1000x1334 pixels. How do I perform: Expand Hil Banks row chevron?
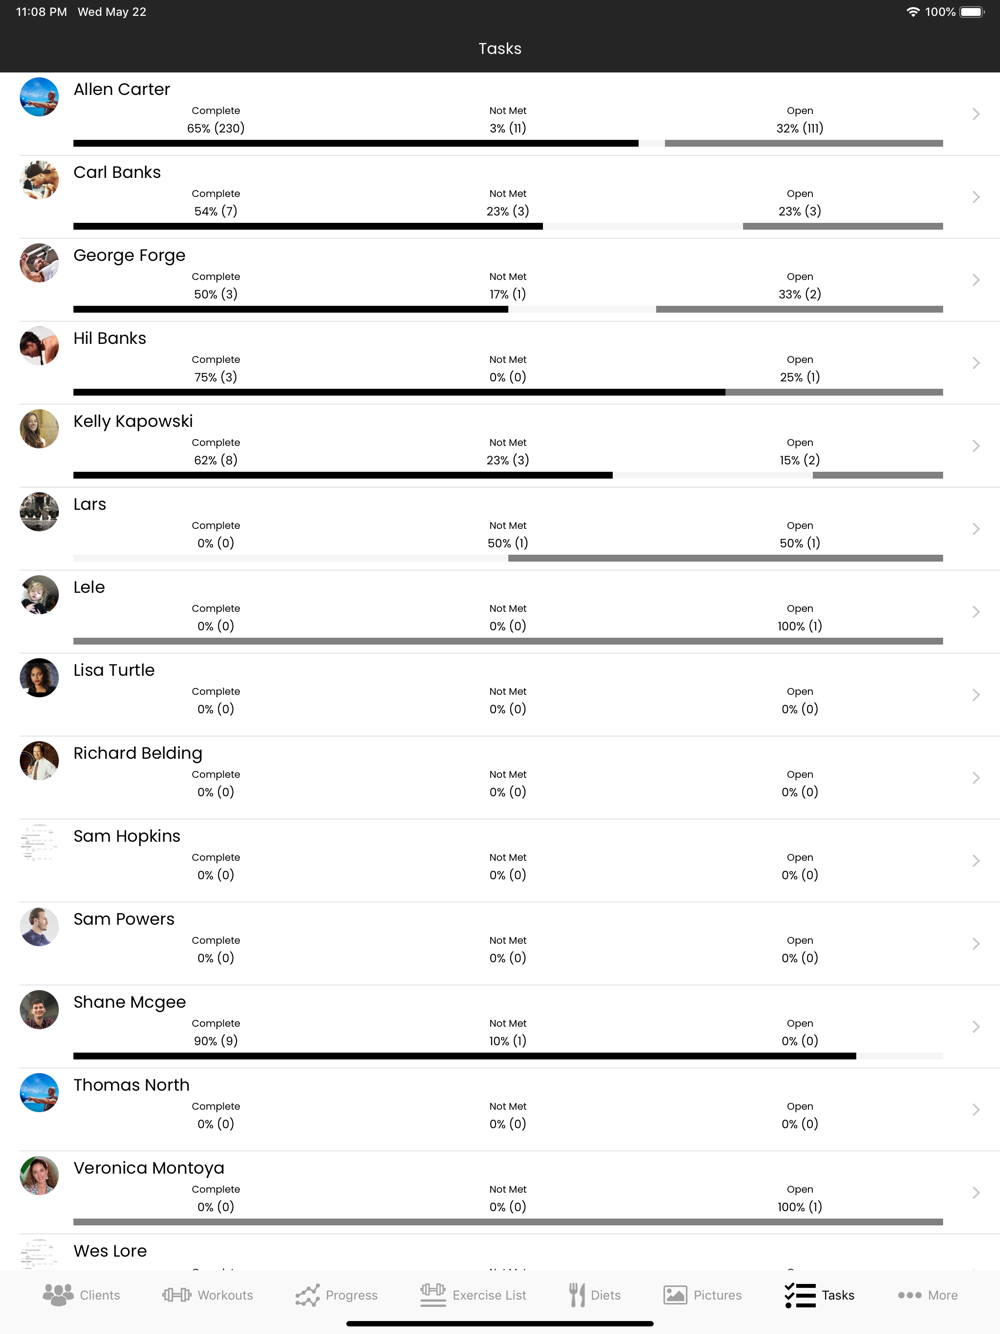point(976,363)
